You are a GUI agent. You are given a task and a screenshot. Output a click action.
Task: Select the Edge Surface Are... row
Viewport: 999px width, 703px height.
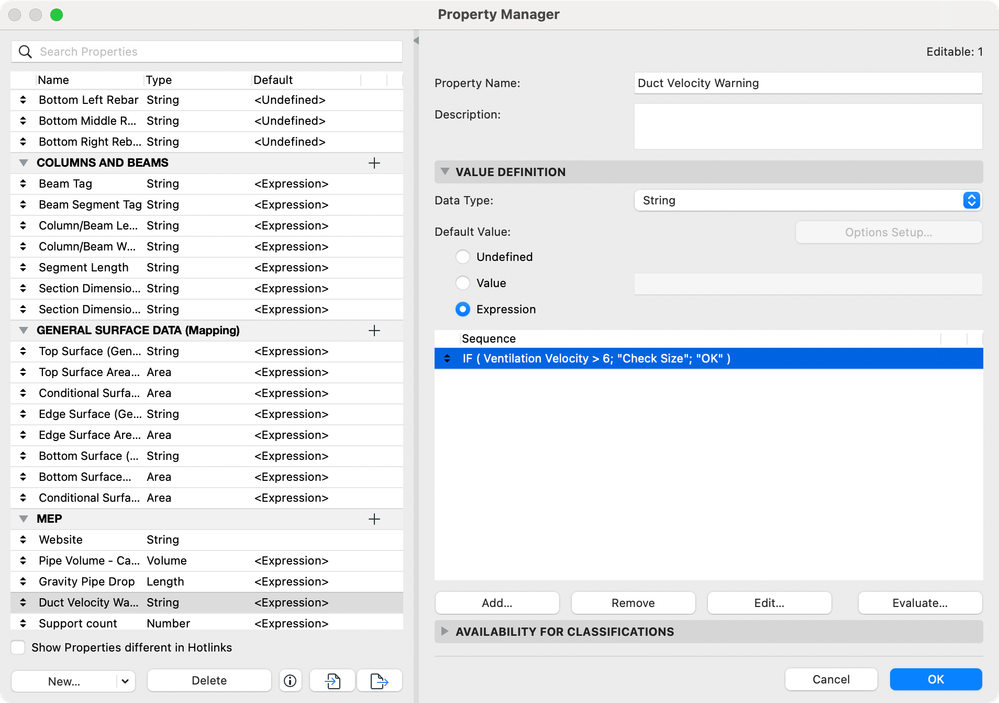point(207,435)
